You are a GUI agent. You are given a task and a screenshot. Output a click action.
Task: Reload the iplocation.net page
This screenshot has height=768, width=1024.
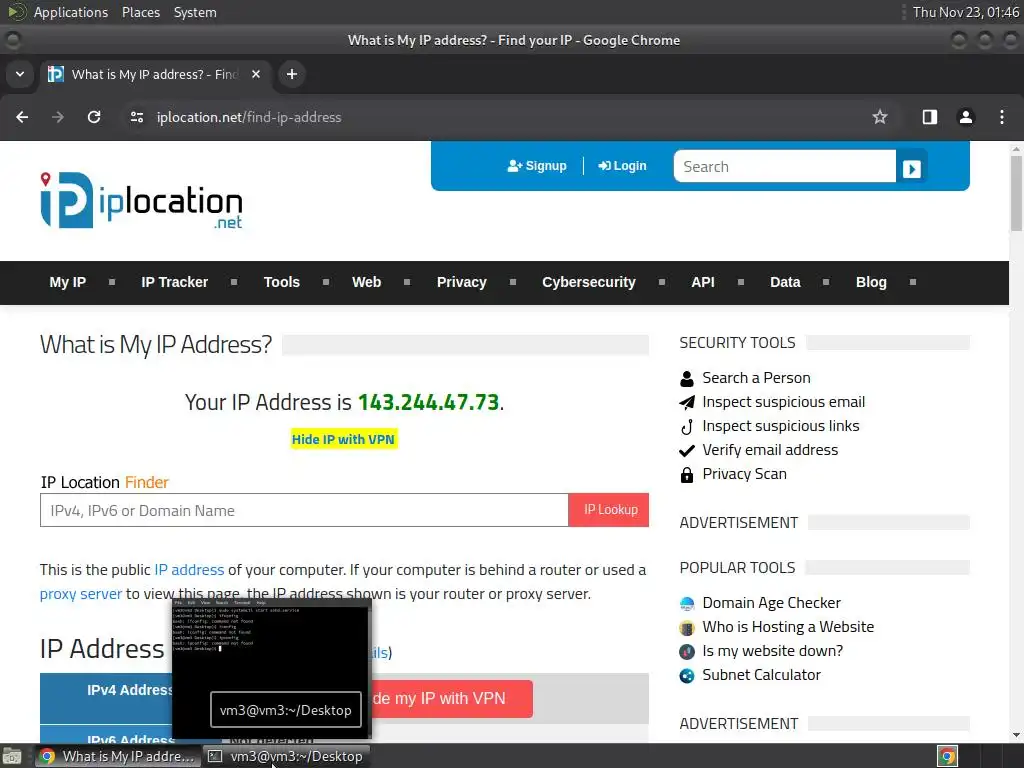tap(94, 117)
